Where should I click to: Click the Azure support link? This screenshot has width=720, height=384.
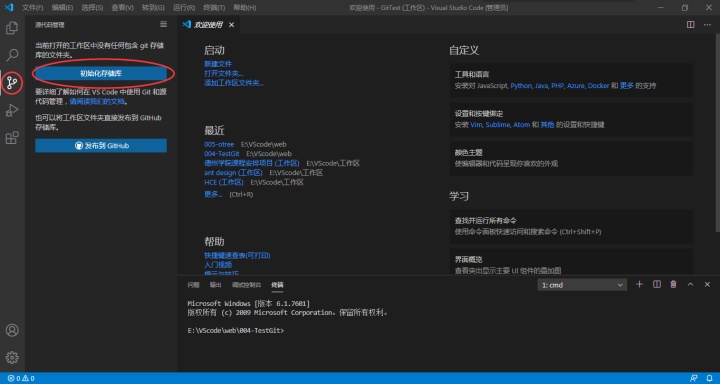[x=576, y=86]
